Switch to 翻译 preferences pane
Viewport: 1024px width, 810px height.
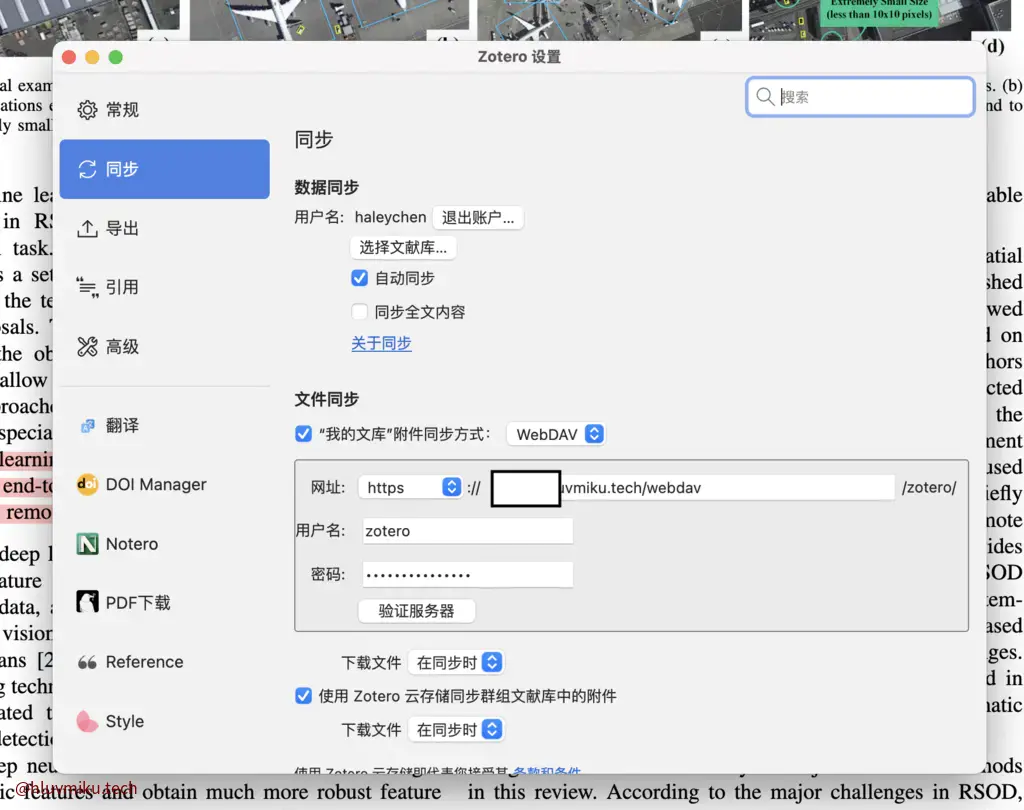[165, 426]
